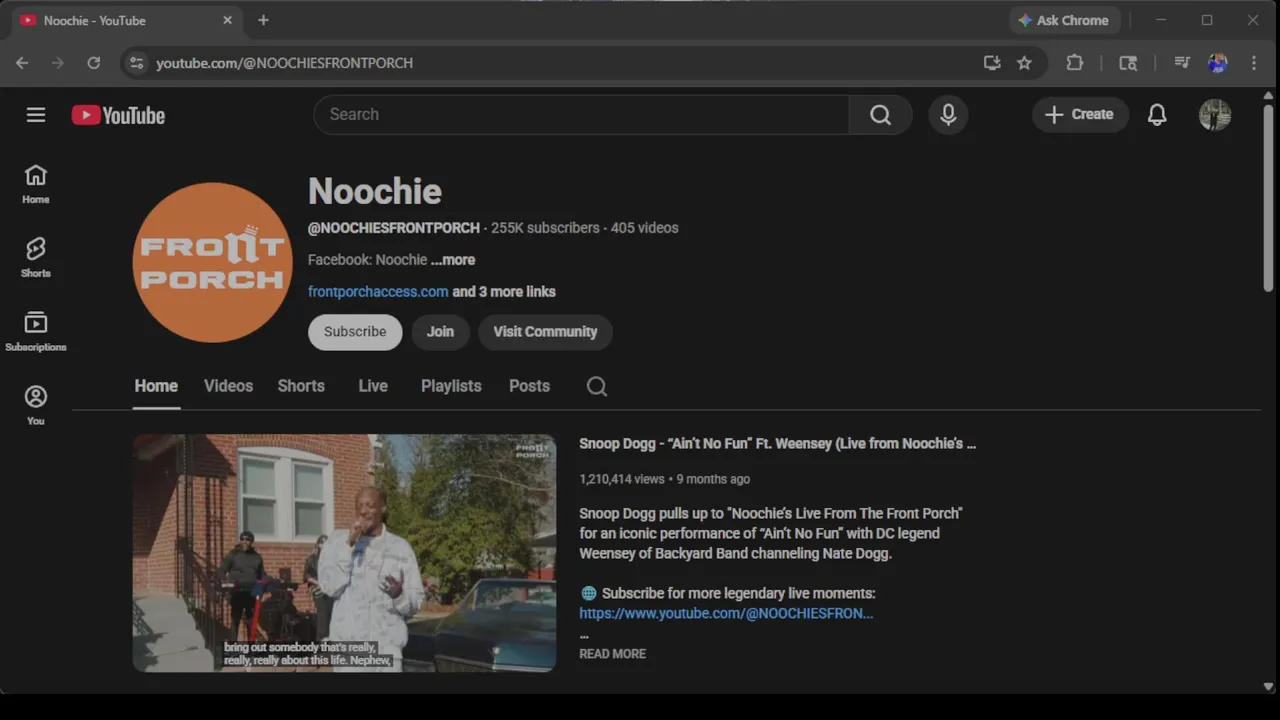Viewport: 1280px width, 720px height.
Task: Click the Front Porch channel avatar
Action: pos(212,262)
